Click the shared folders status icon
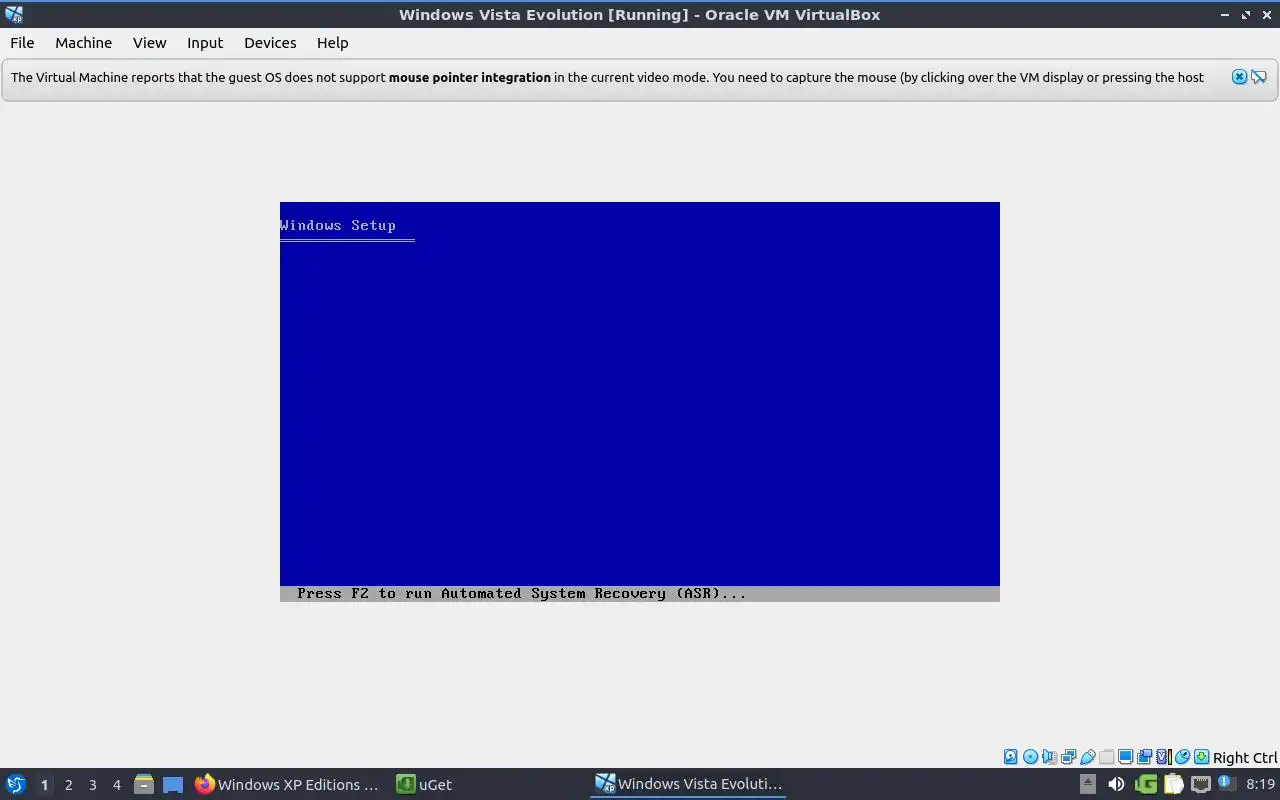The height and width of the screenshot is (800, 1280). click(1106, 757)
